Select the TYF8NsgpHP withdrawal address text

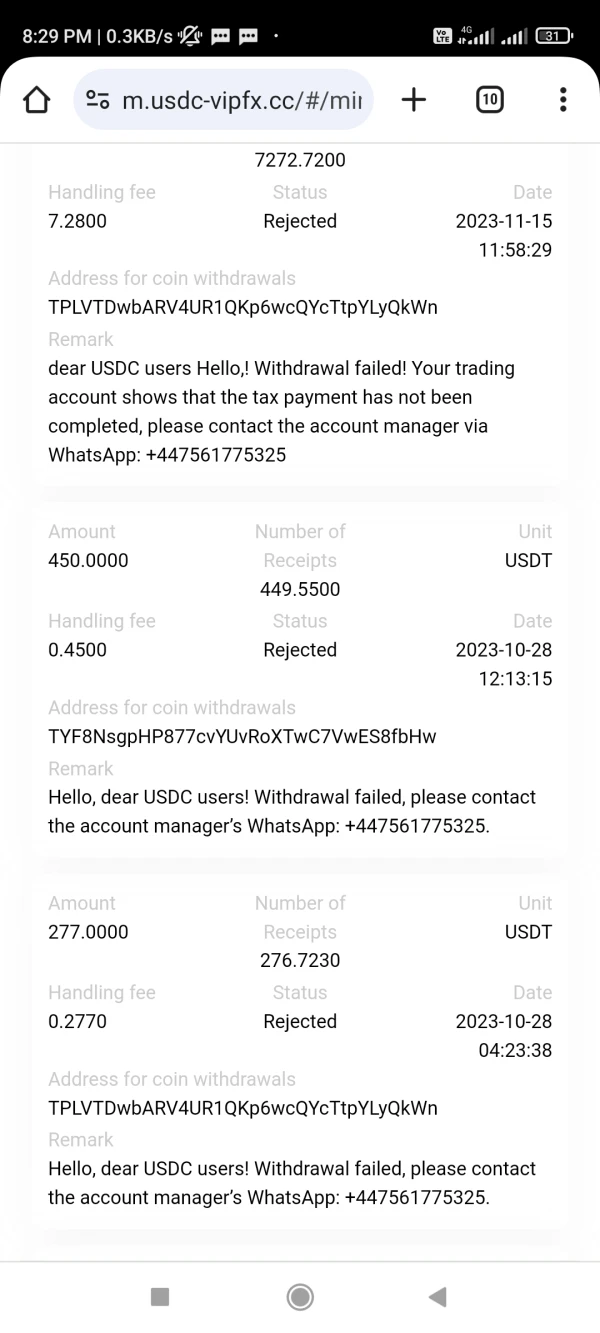coord(242,737)
